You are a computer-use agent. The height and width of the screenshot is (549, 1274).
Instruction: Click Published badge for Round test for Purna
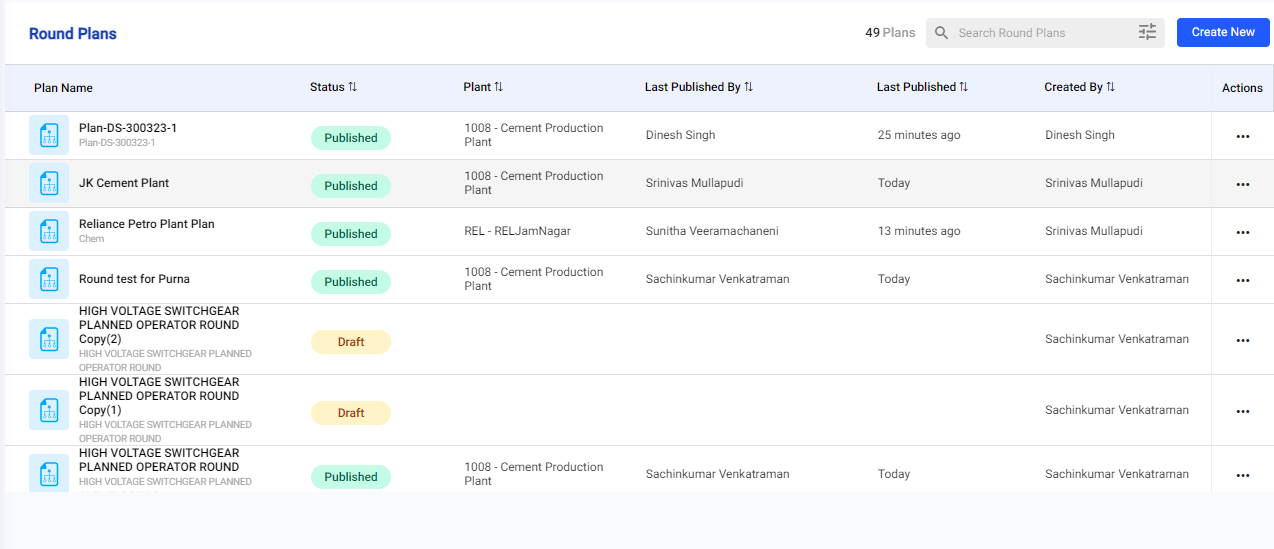coord(350,282)
